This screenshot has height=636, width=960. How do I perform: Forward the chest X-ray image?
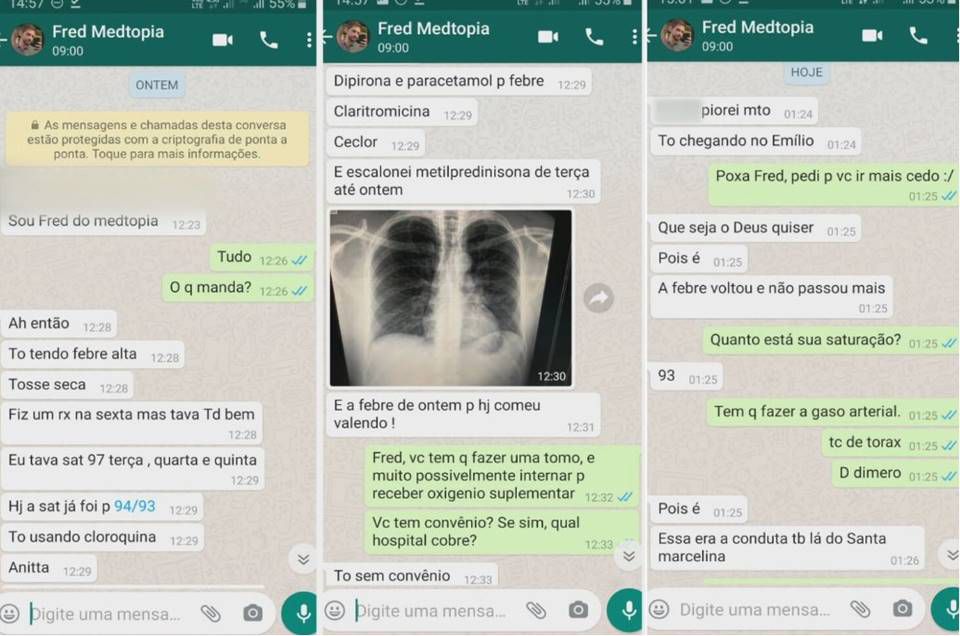point(599,298)
